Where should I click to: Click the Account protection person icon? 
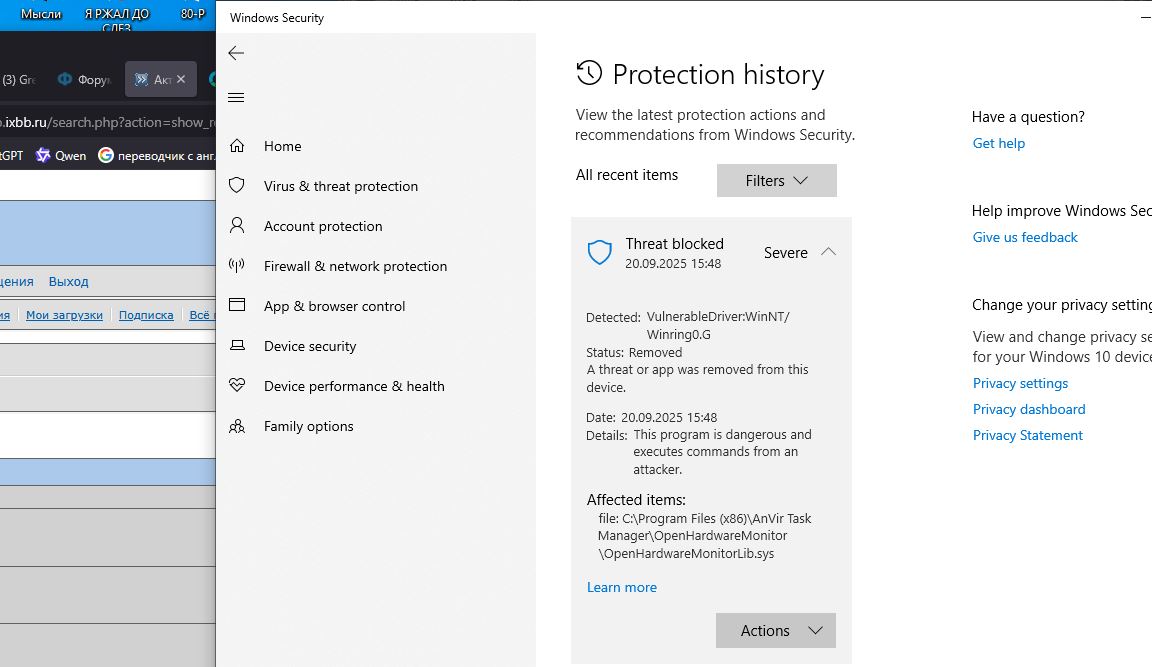[x=237, y=226]
